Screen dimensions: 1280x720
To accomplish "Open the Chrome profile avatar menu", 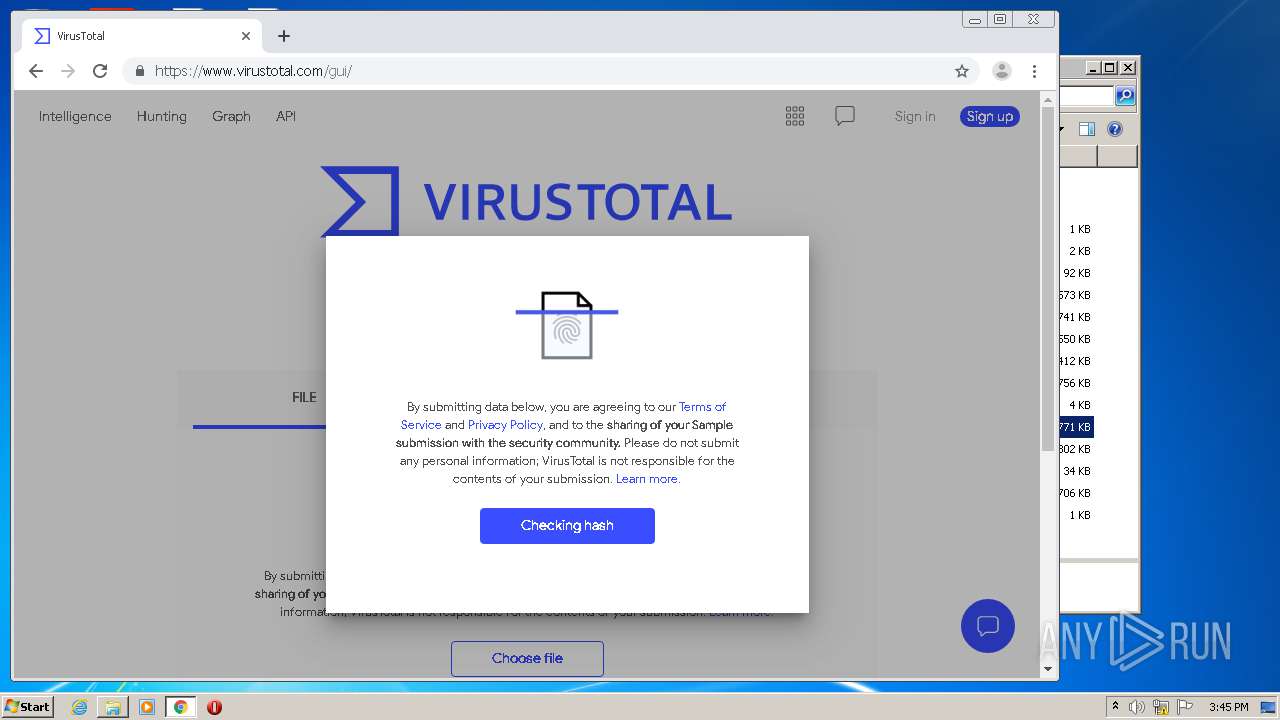I will tap(1001, 71).
